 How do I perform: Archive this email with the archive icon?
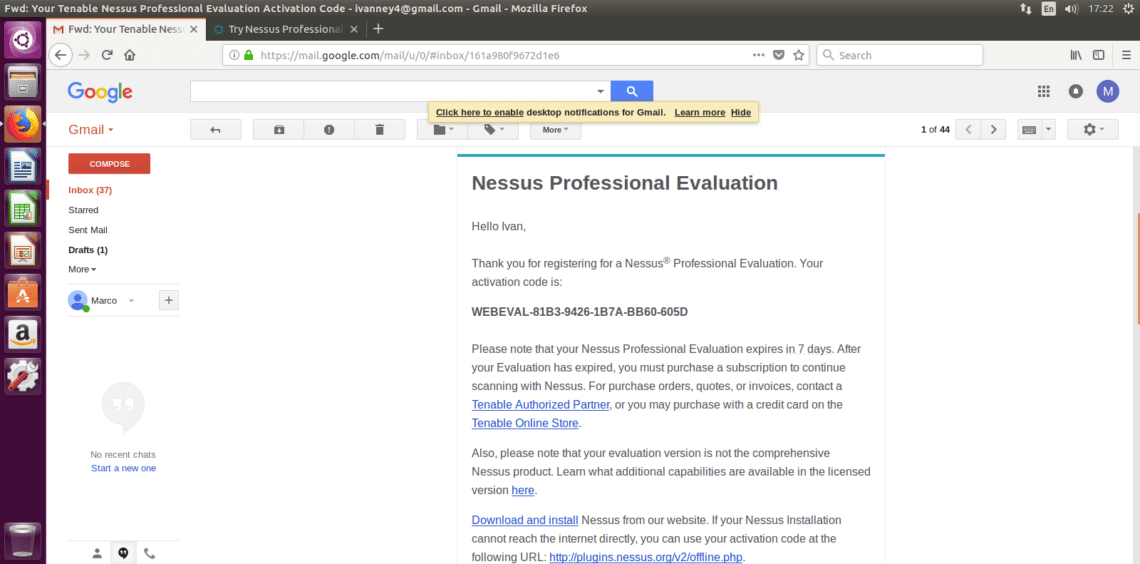click(278, 129)
